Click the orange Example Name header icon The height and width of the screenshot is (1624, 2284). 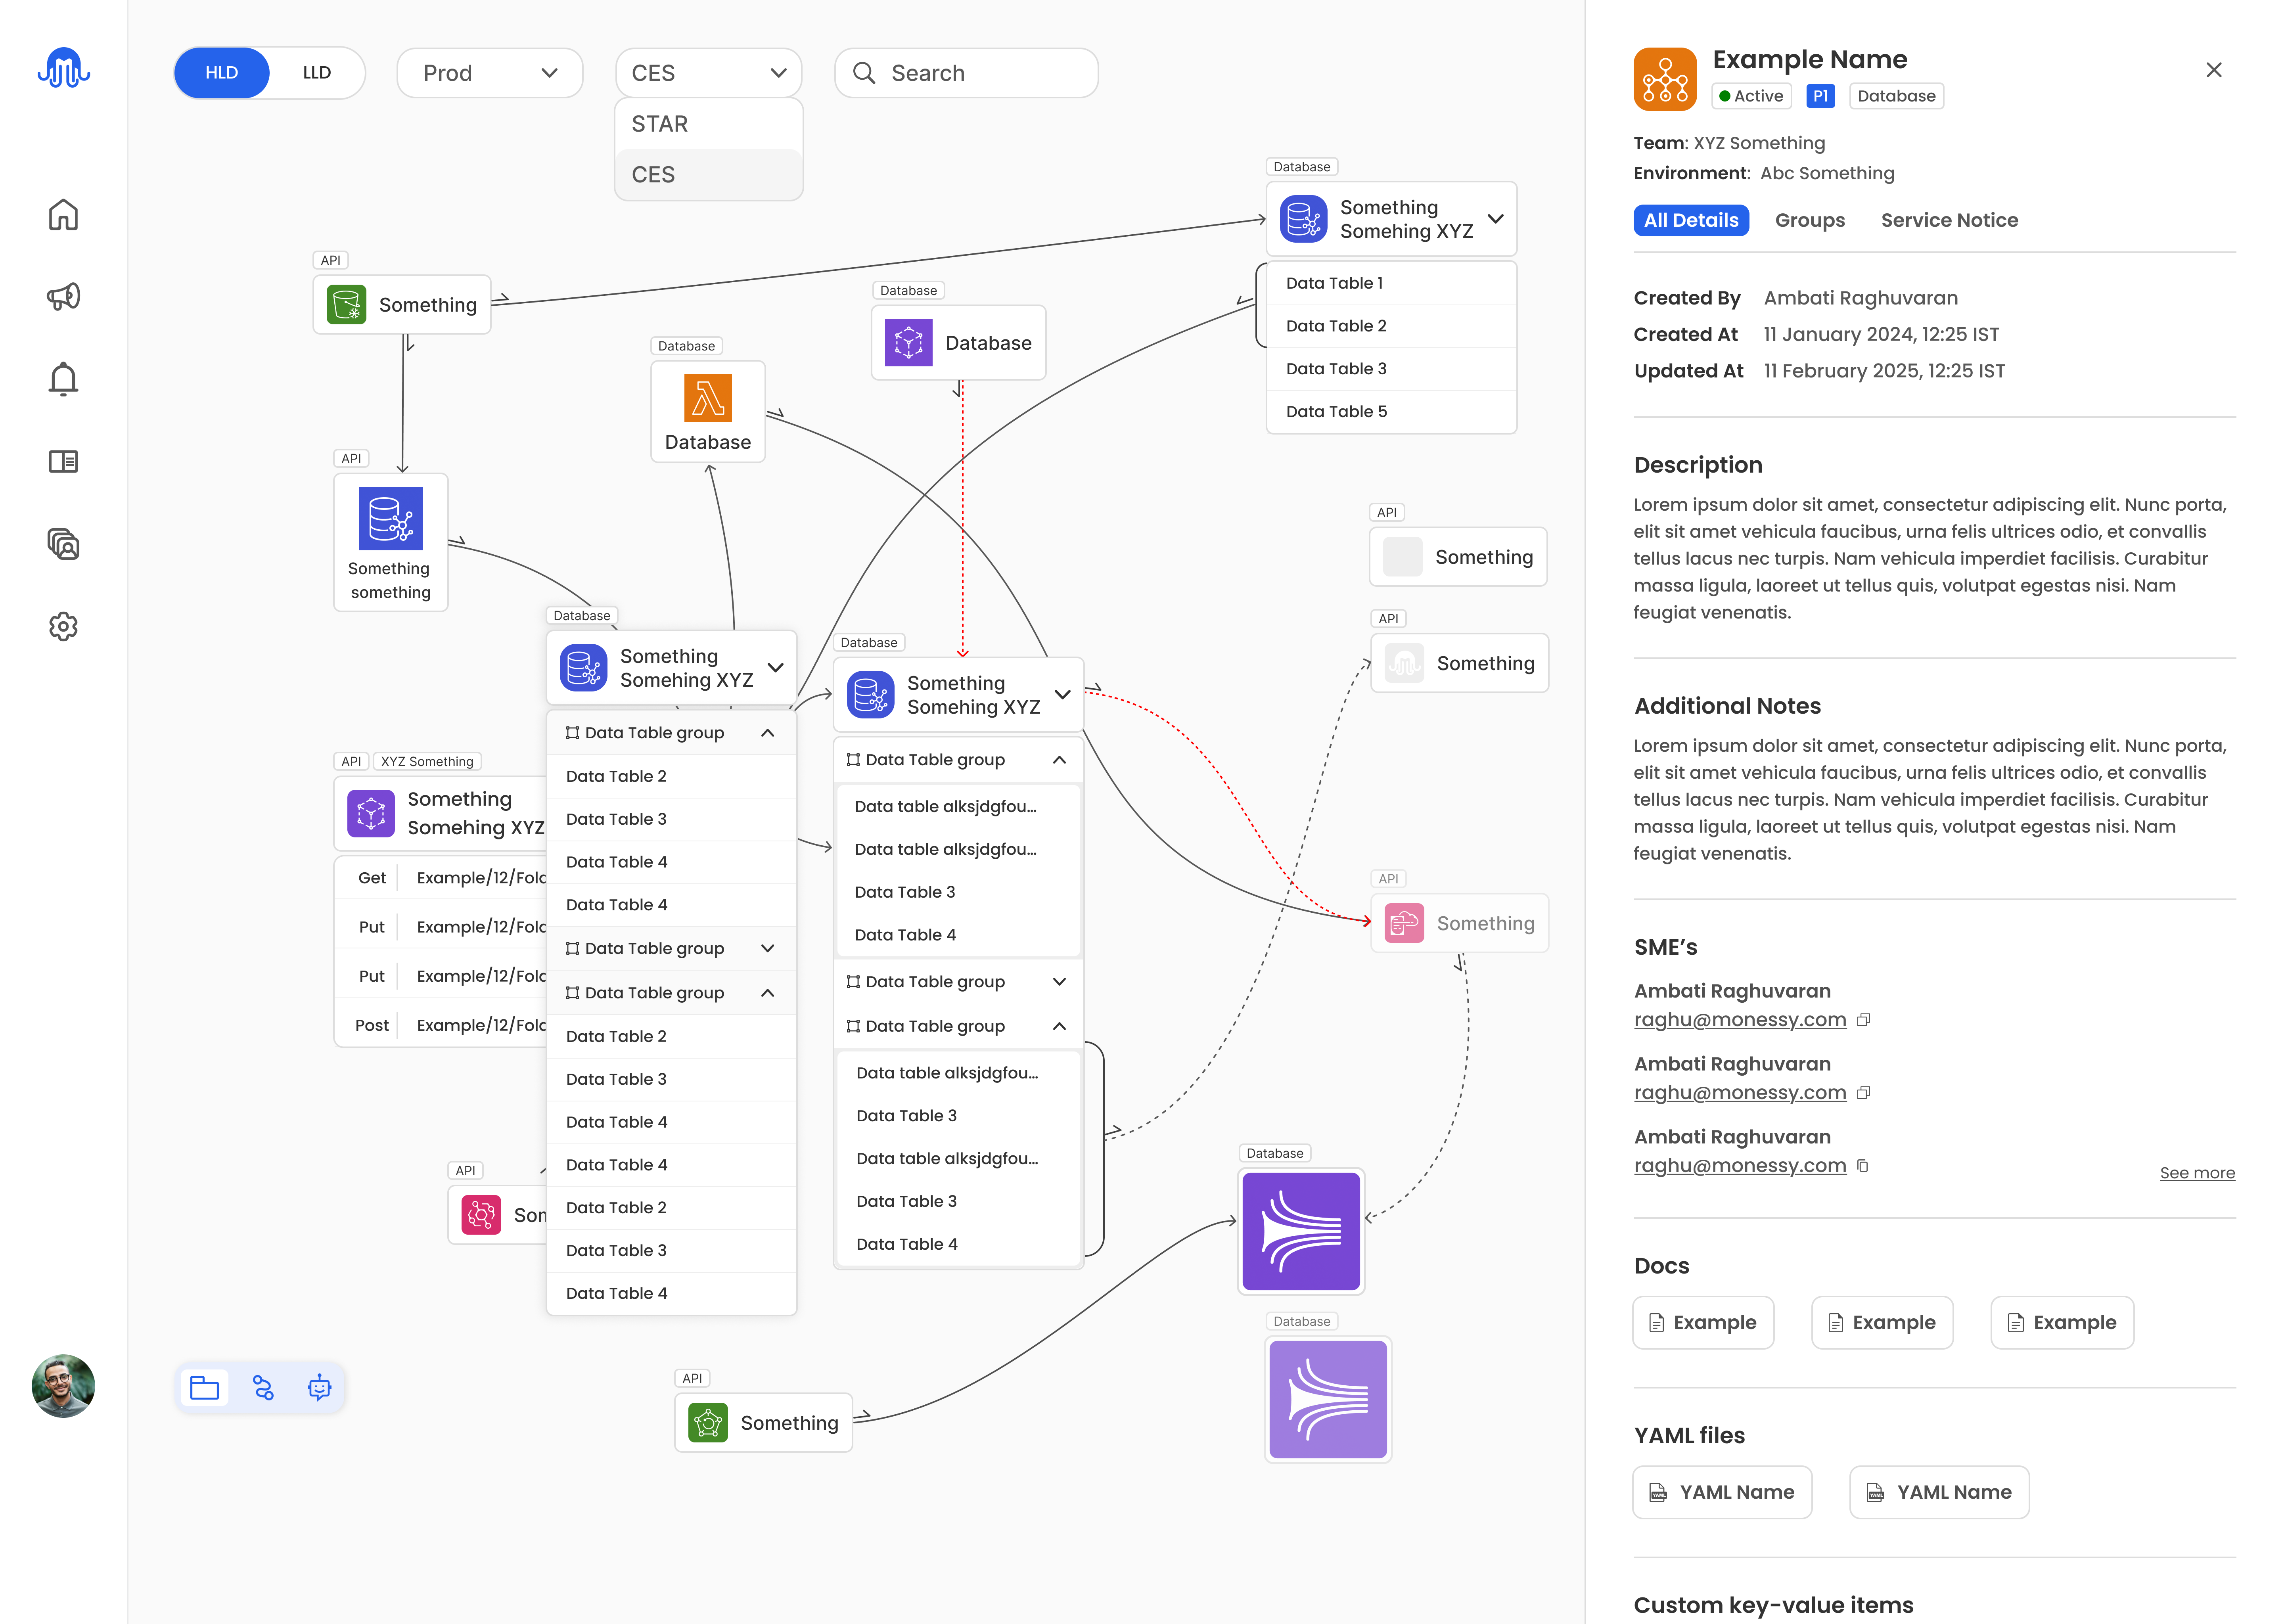[x=1665, y=79]
